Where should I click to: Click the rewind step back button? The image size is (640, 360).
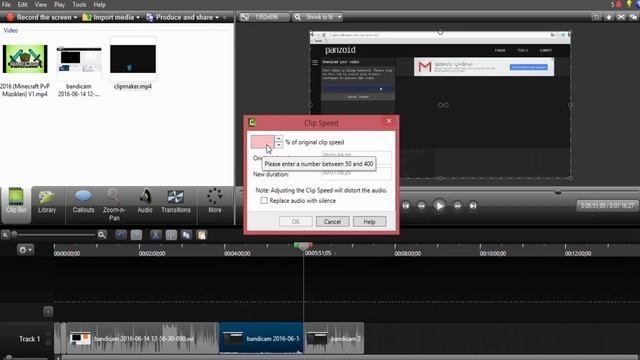422,206
